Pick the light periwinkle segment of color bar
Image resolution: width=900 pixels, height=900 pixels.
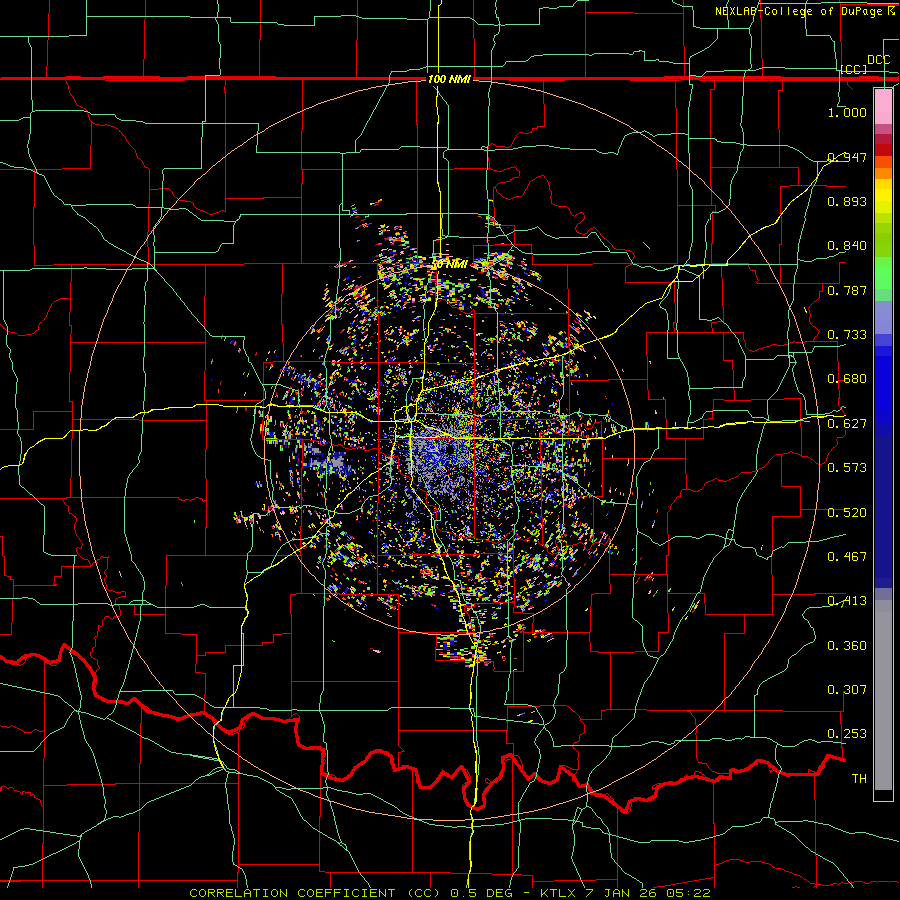click(883, 317)
